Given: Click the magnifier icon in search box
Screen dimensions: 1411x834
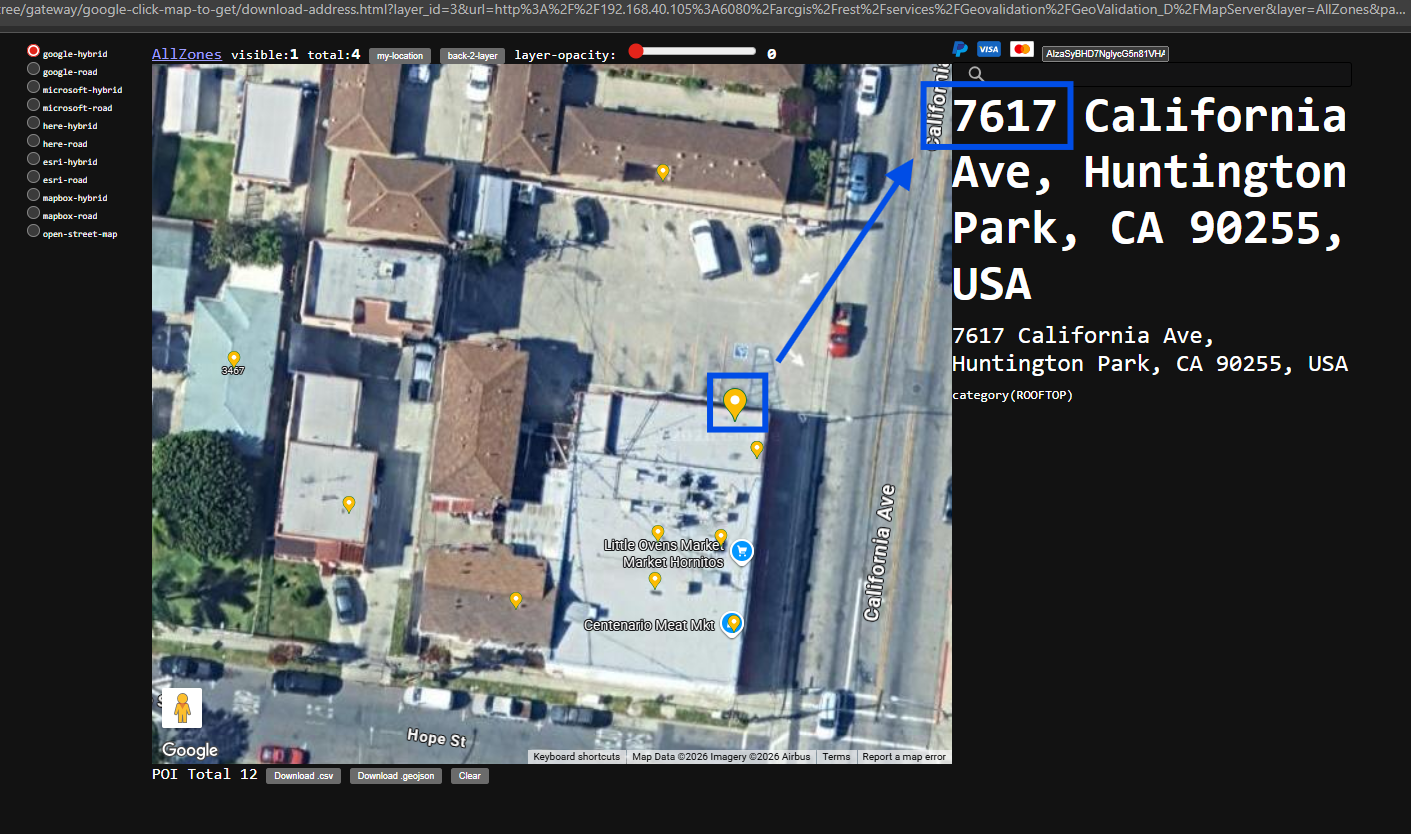Looking at the screenshot, I should (977, 74).
